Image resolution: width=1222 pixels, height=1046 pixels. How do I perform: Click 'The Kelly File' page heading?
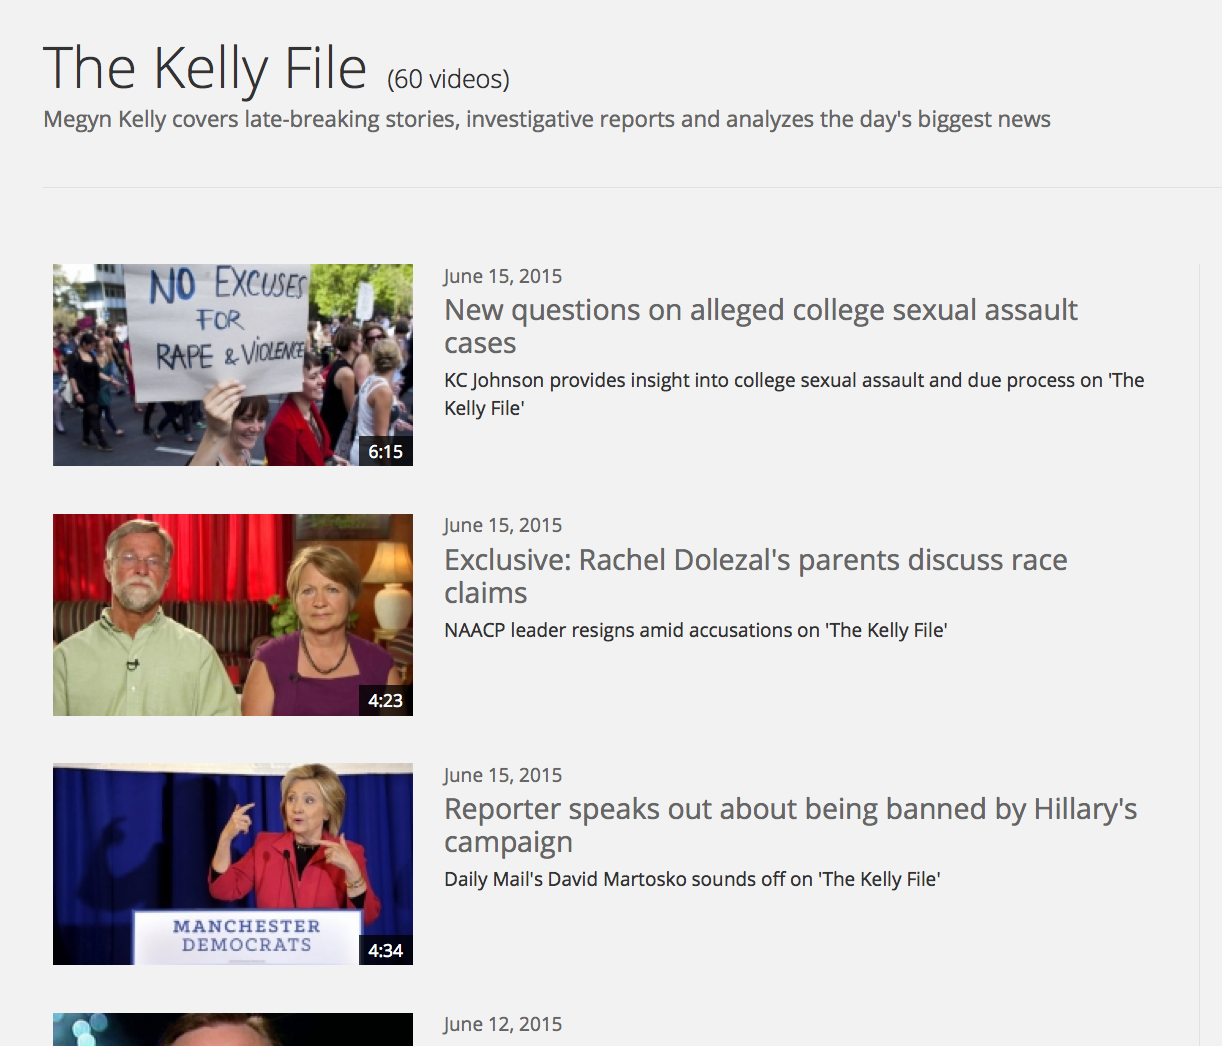205,68
